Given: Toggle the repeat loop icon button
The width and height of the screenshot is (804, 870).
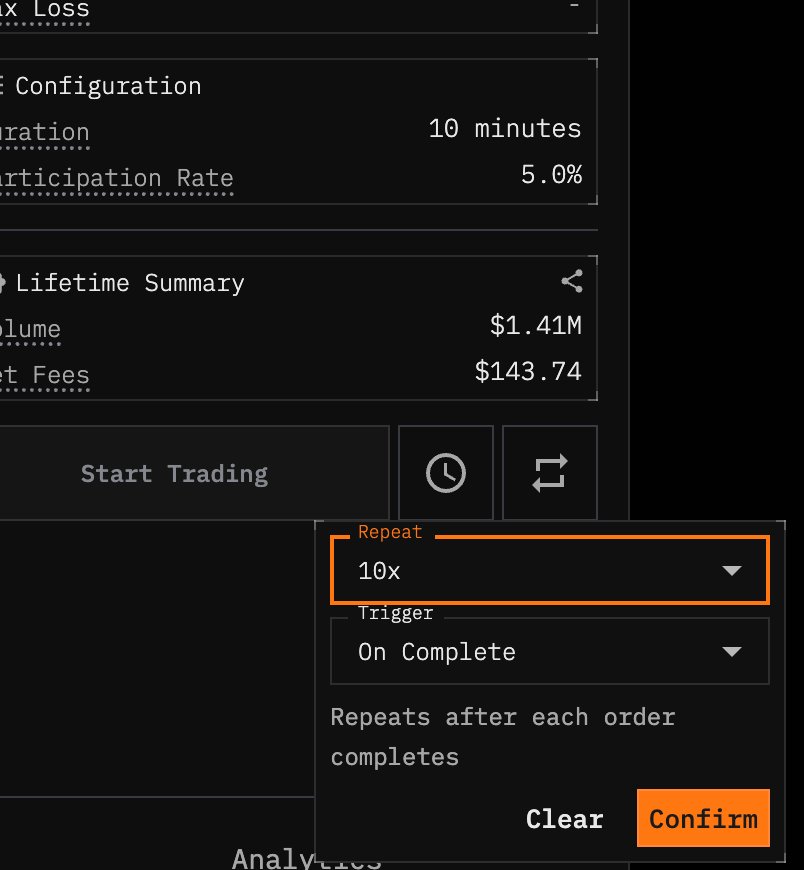Looking at the screenshot, I should pos(549,473).
